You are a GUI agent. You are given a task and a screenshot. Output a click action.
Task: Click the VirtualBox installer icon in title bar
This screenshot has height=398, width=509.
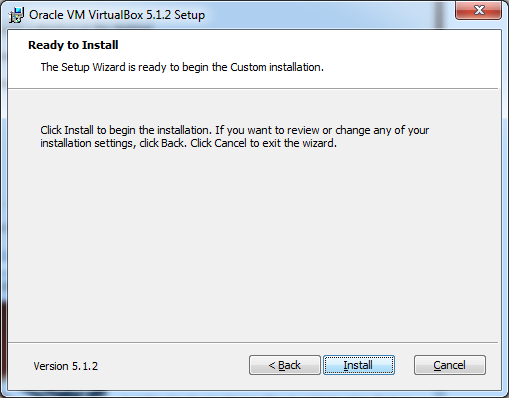[x=16, y=15]
